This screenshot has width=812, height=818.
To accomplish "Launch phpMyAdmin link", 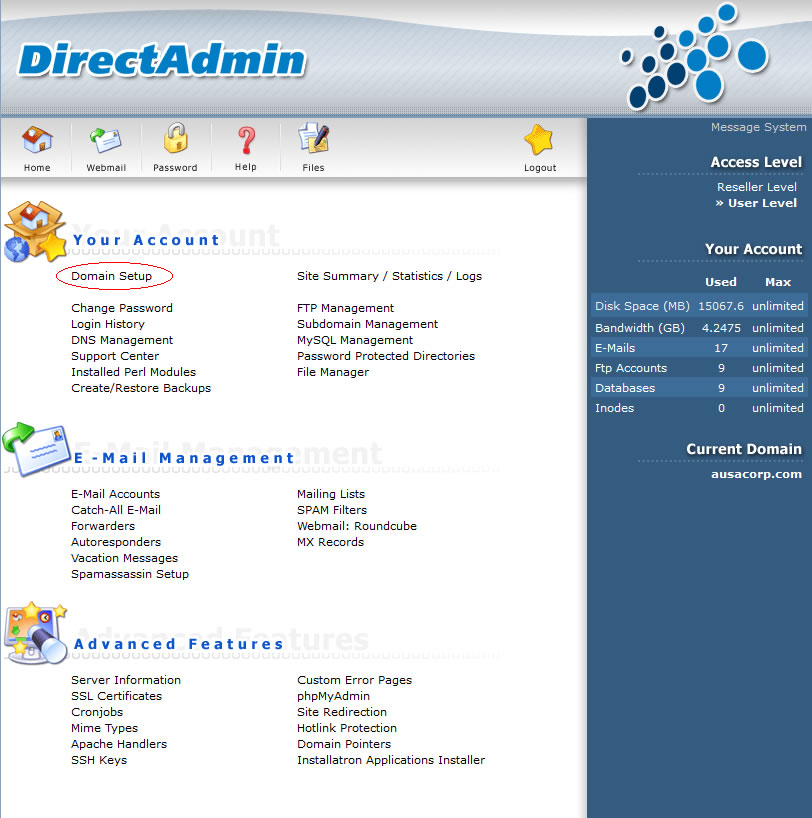I will pos(333,696).
